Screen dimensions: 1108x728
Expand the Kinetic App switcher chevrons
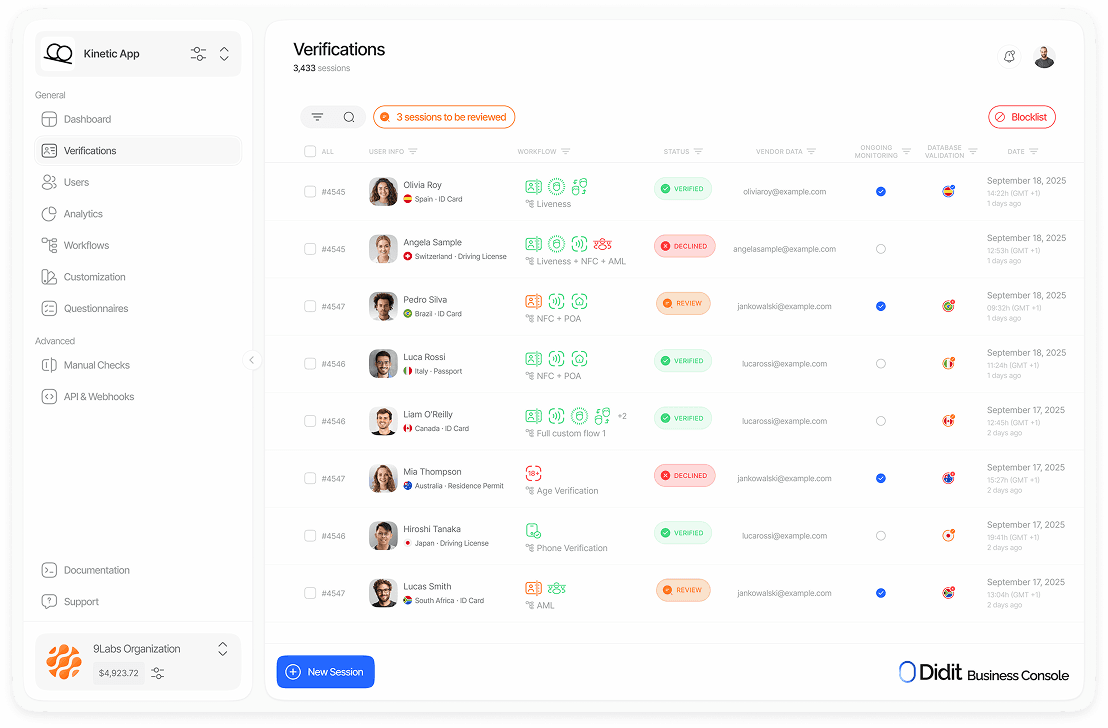(224, 54)
